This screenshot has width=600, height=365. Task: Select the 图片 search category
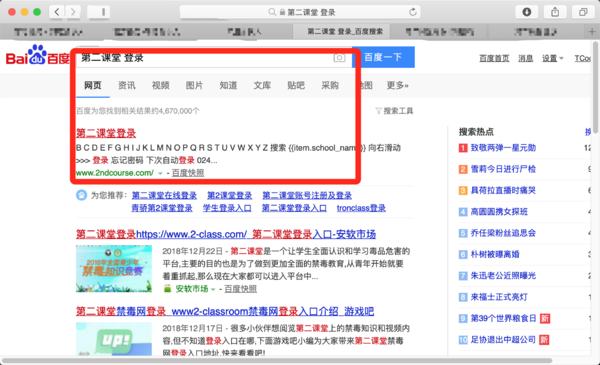point(194,85)
